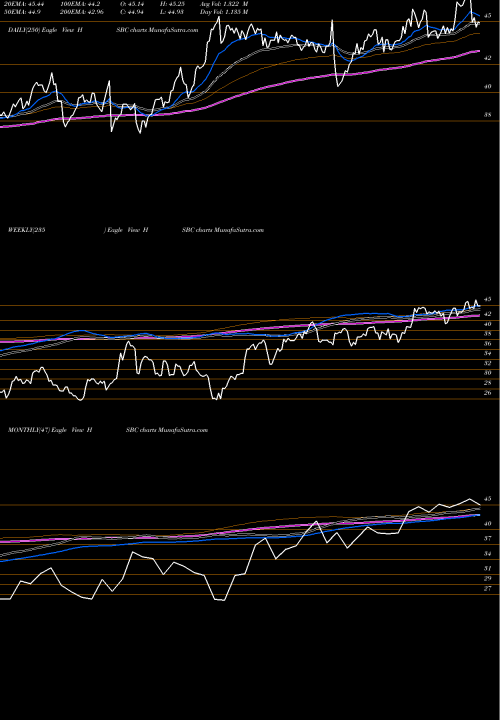The image size is (500, 720).
Task: Click the 50EMA: 44.9 value
Action: coord(25,12)
